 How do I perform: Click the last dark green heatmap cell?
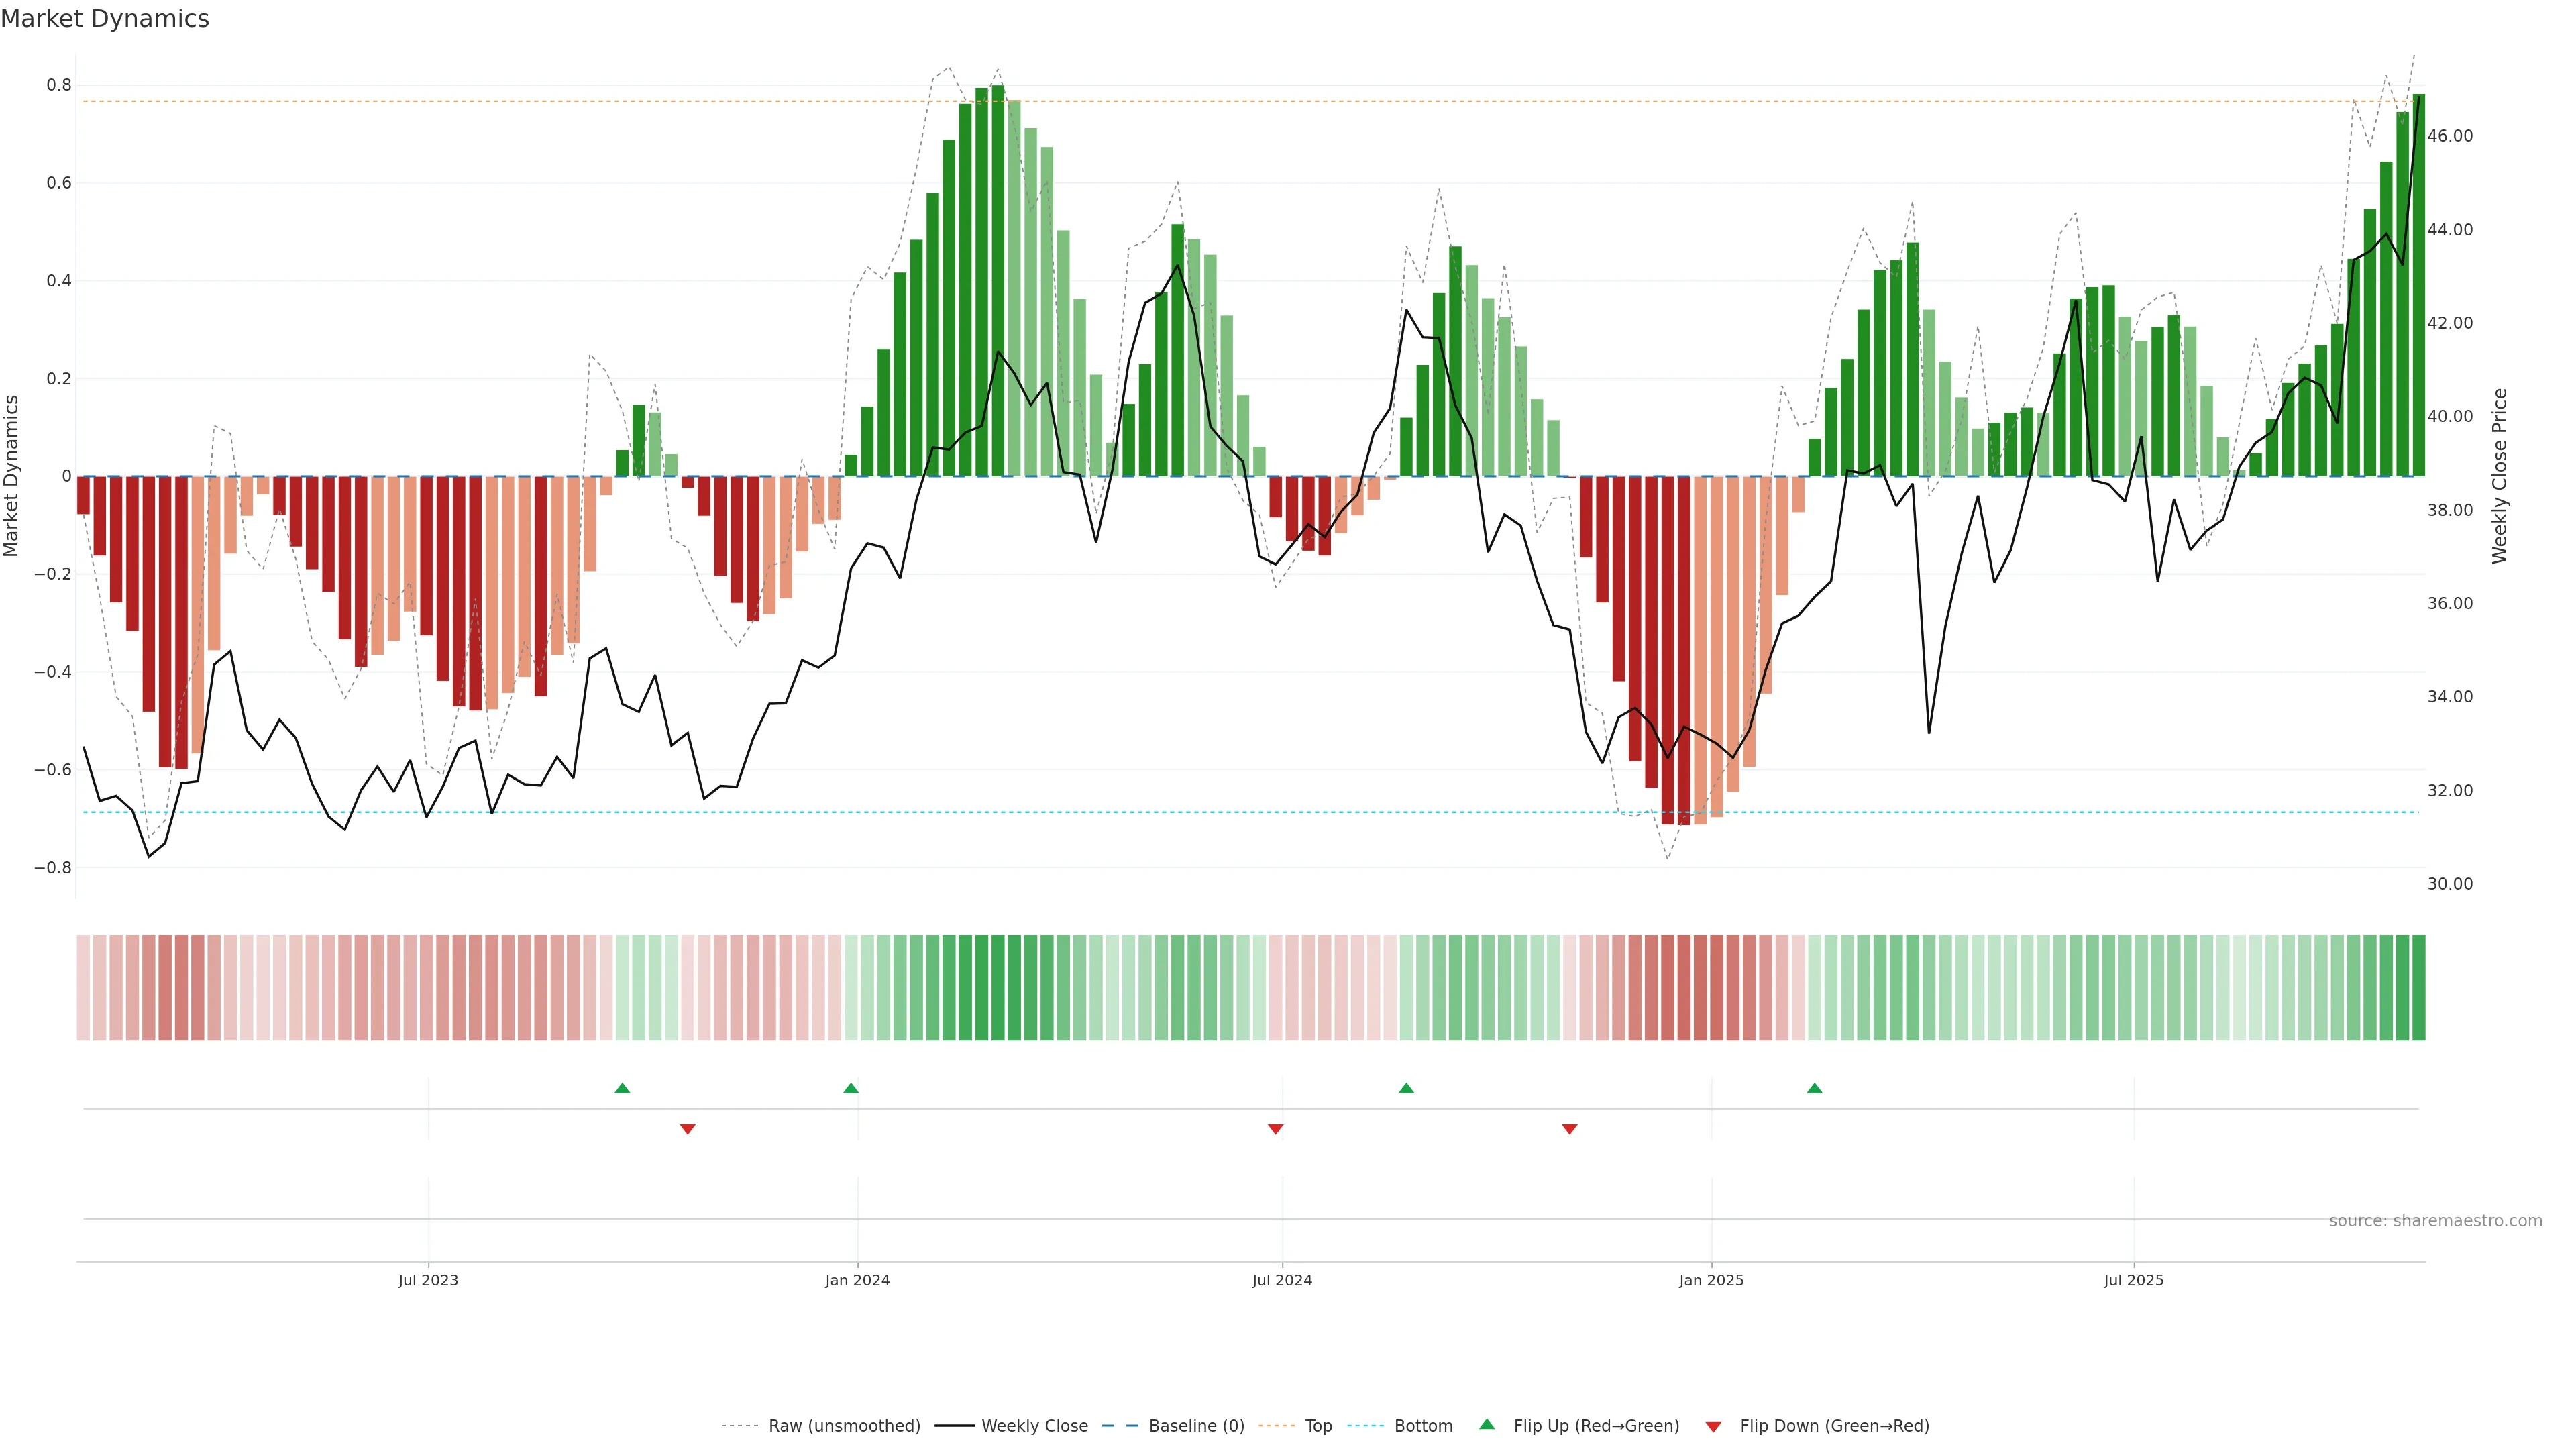[2418, 988]
